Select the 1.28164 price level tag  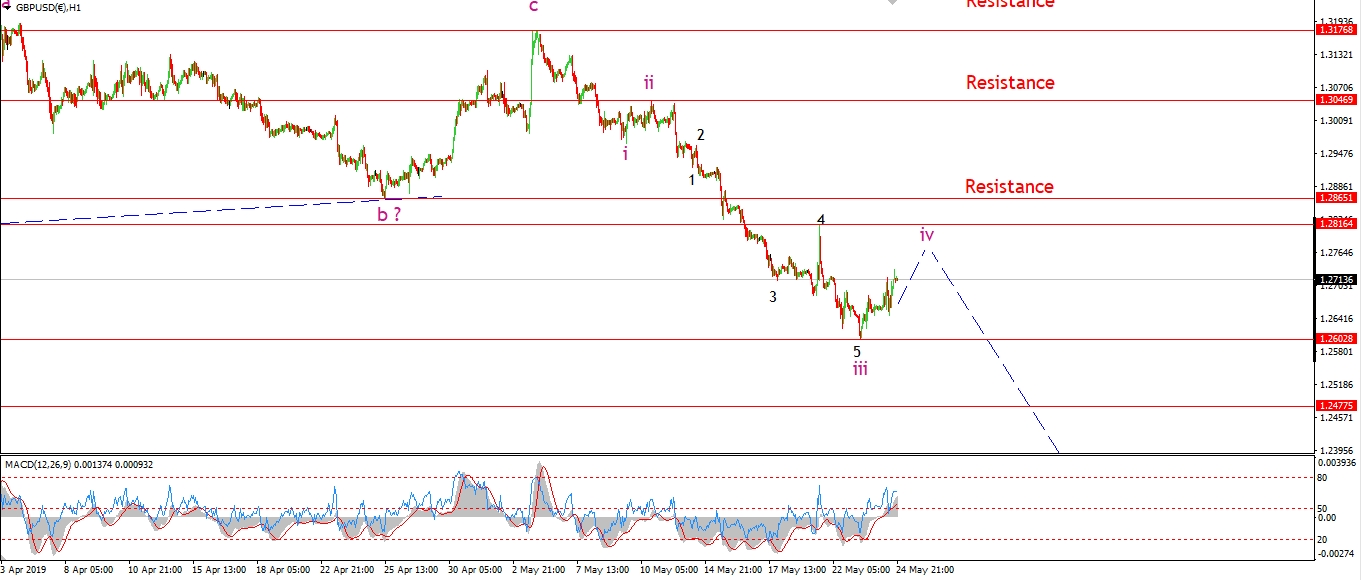(1337, 224)
